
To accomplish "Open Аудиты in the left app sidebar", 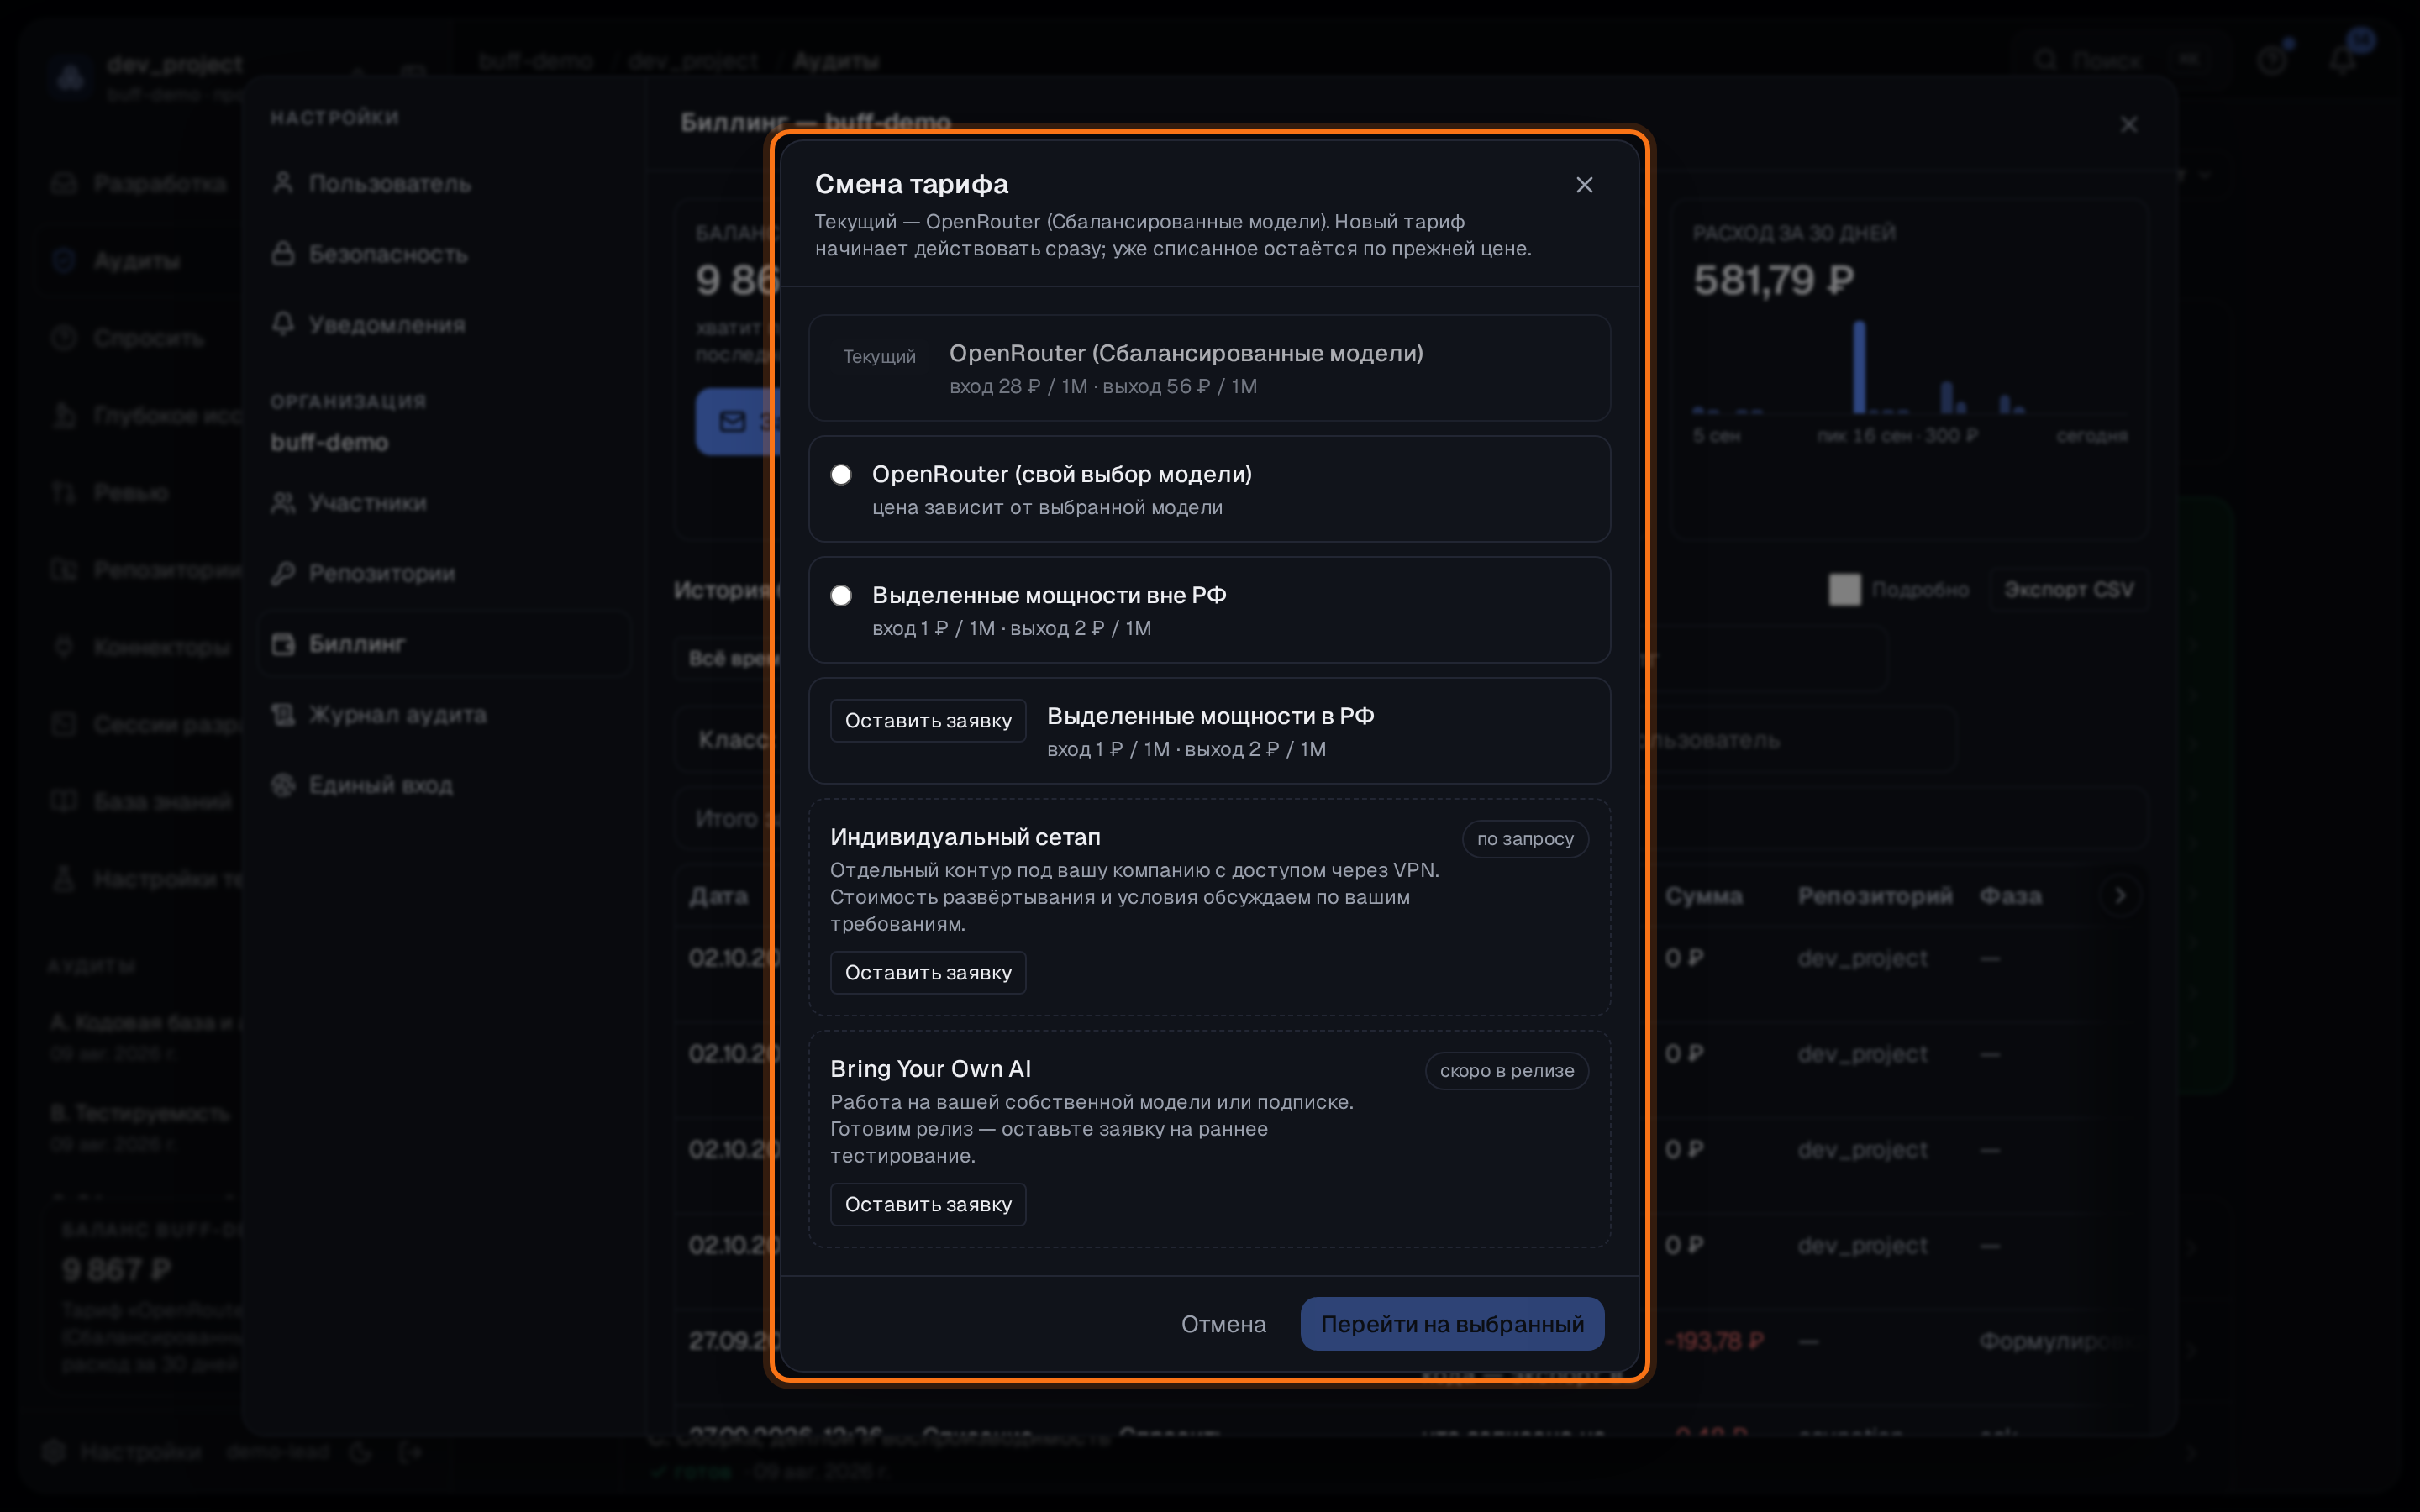I will point(137,261).
